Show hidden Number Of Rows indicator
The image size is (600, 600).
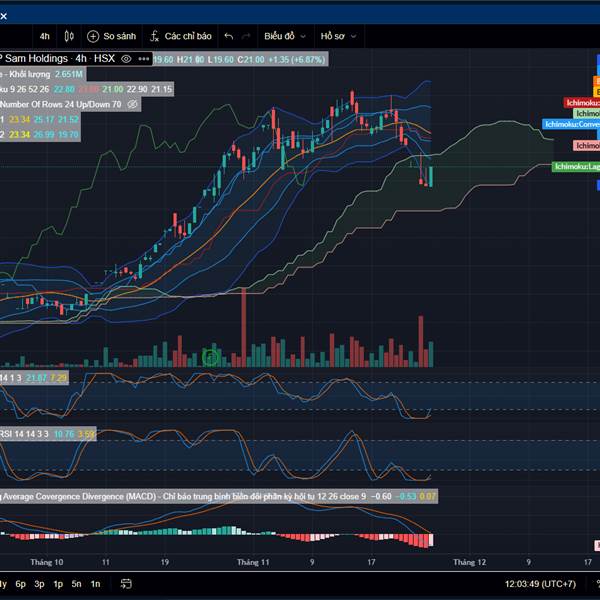point(132,104)
